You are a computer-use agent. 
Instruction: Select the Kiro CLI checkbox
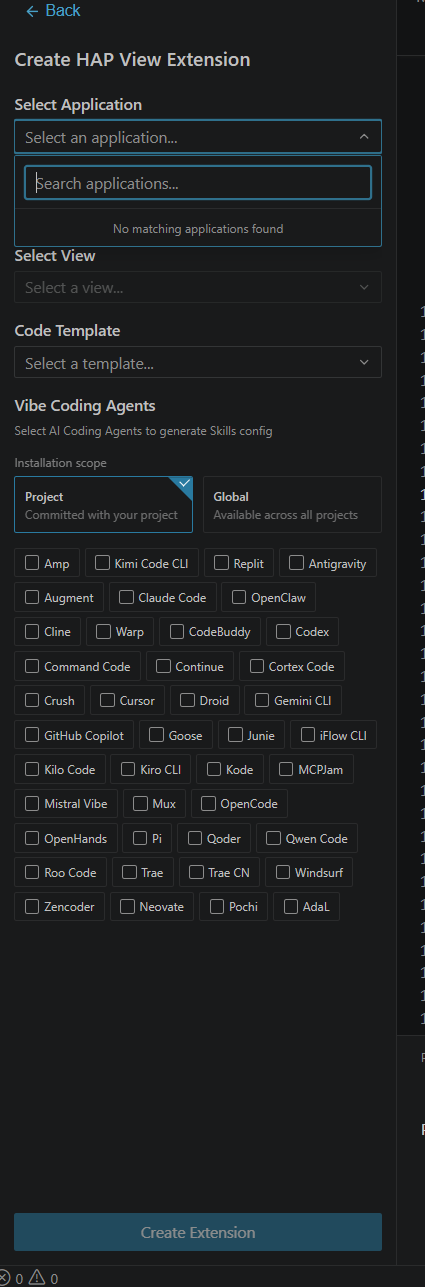pos(127,769)
